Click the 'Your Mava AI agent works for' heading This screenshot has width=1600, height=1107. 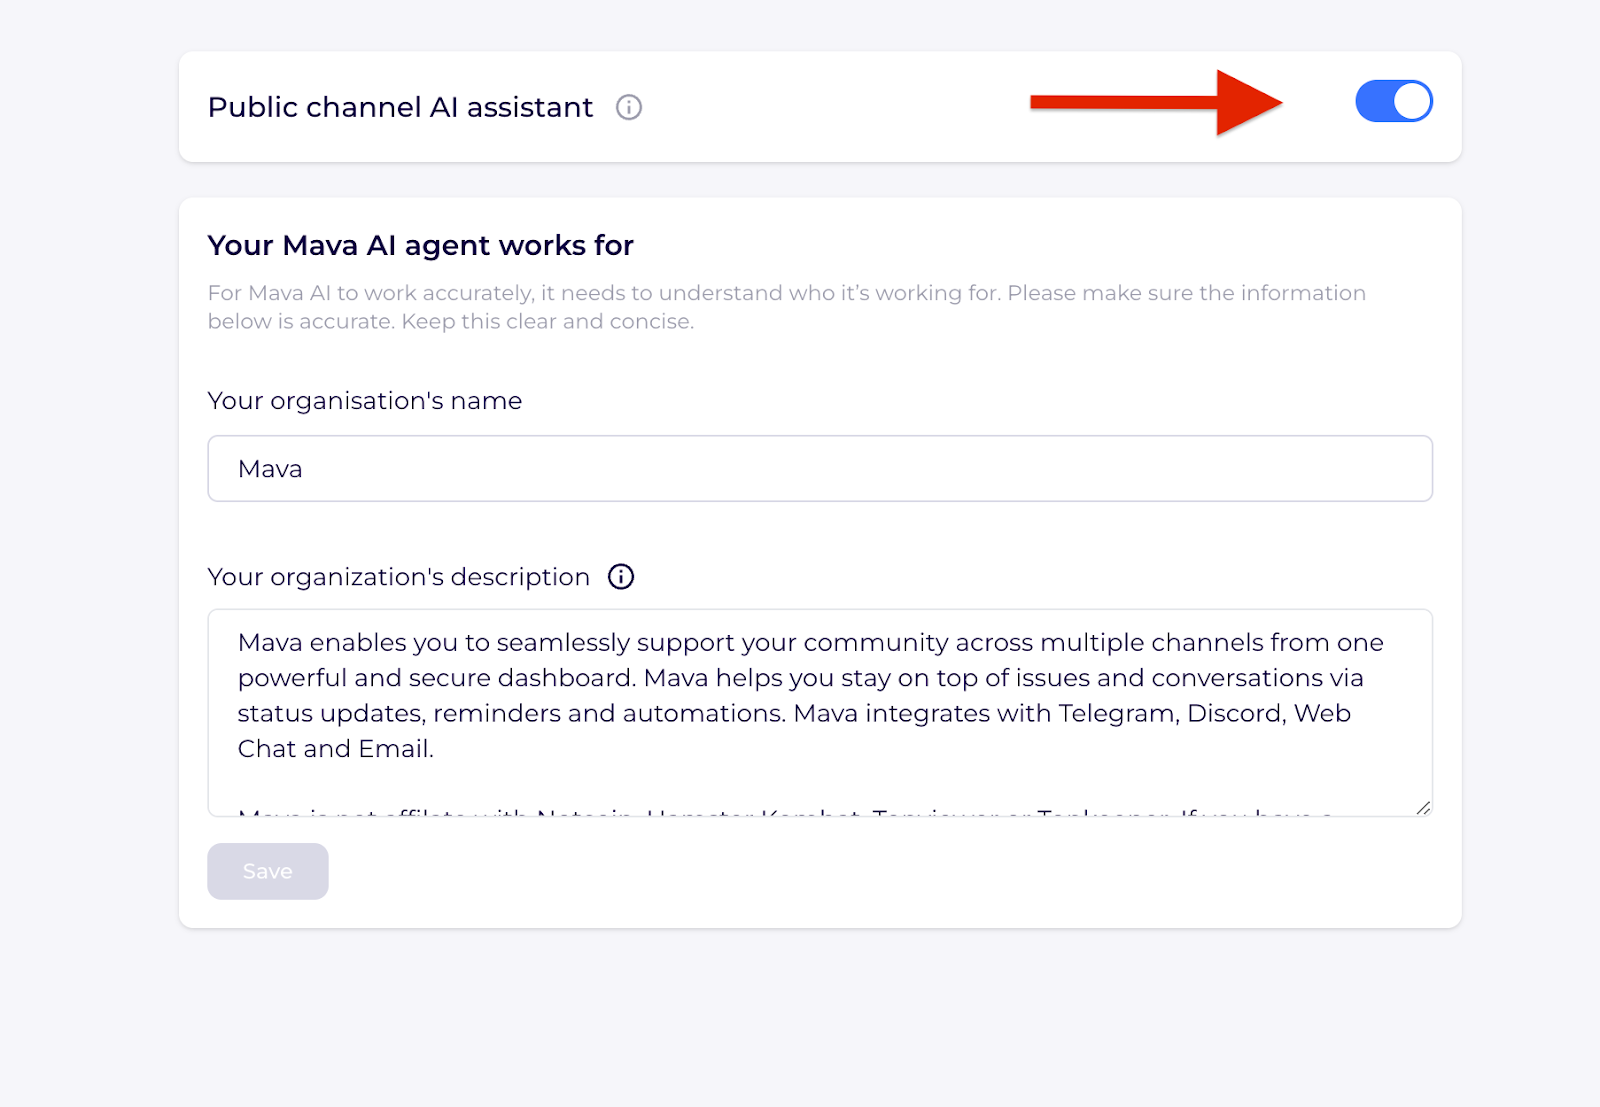(420, 245)
